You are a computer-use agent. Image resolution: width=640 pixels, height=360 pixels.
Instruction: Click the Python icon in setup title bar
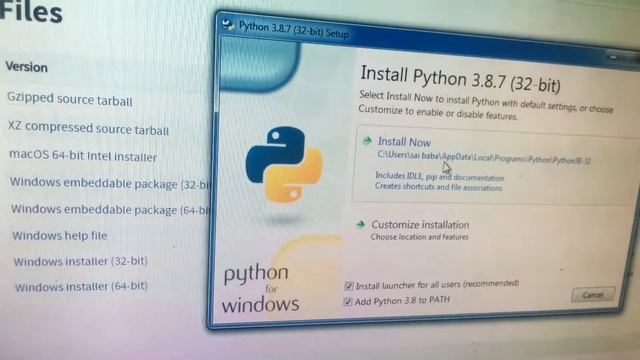(x=227, y=24)
